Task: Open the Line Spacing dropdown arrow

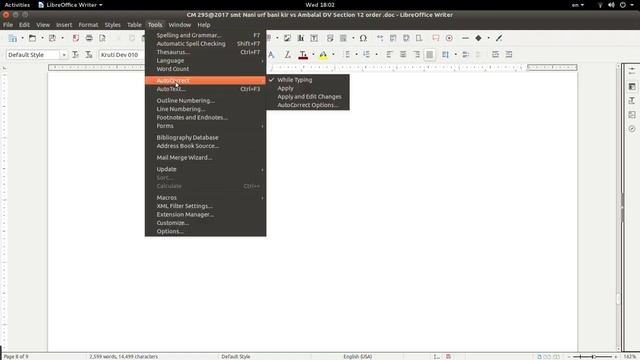Action: pyautogui.click(x=456, y=54)
